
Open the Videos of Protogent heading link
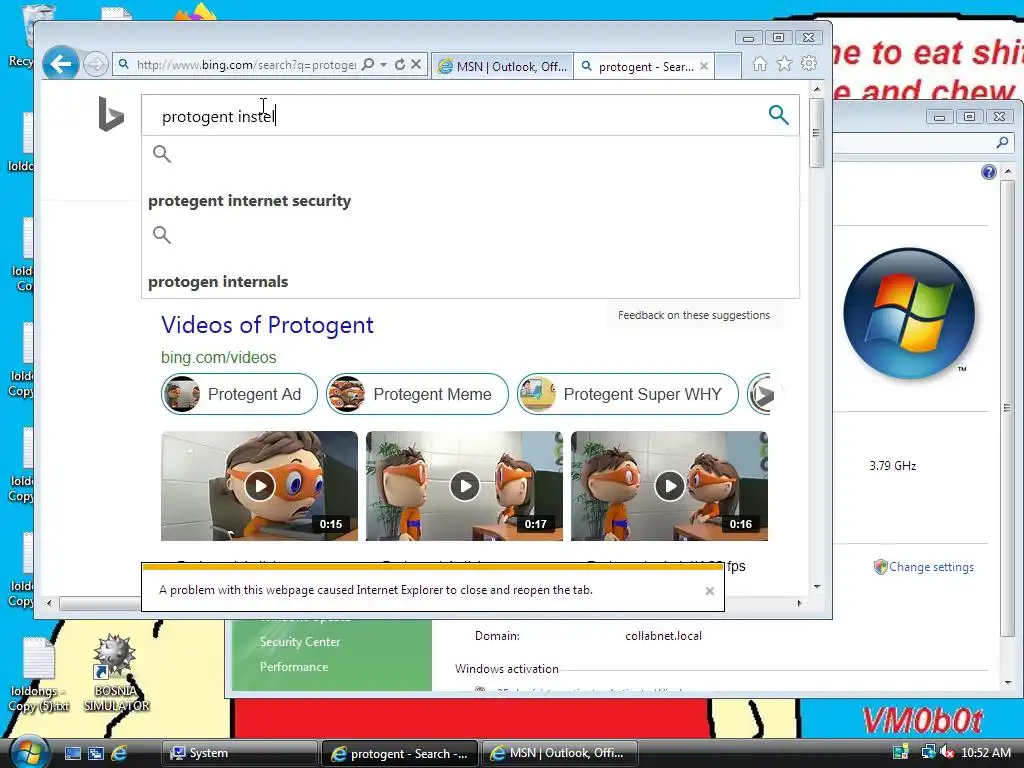click(267, 325)
